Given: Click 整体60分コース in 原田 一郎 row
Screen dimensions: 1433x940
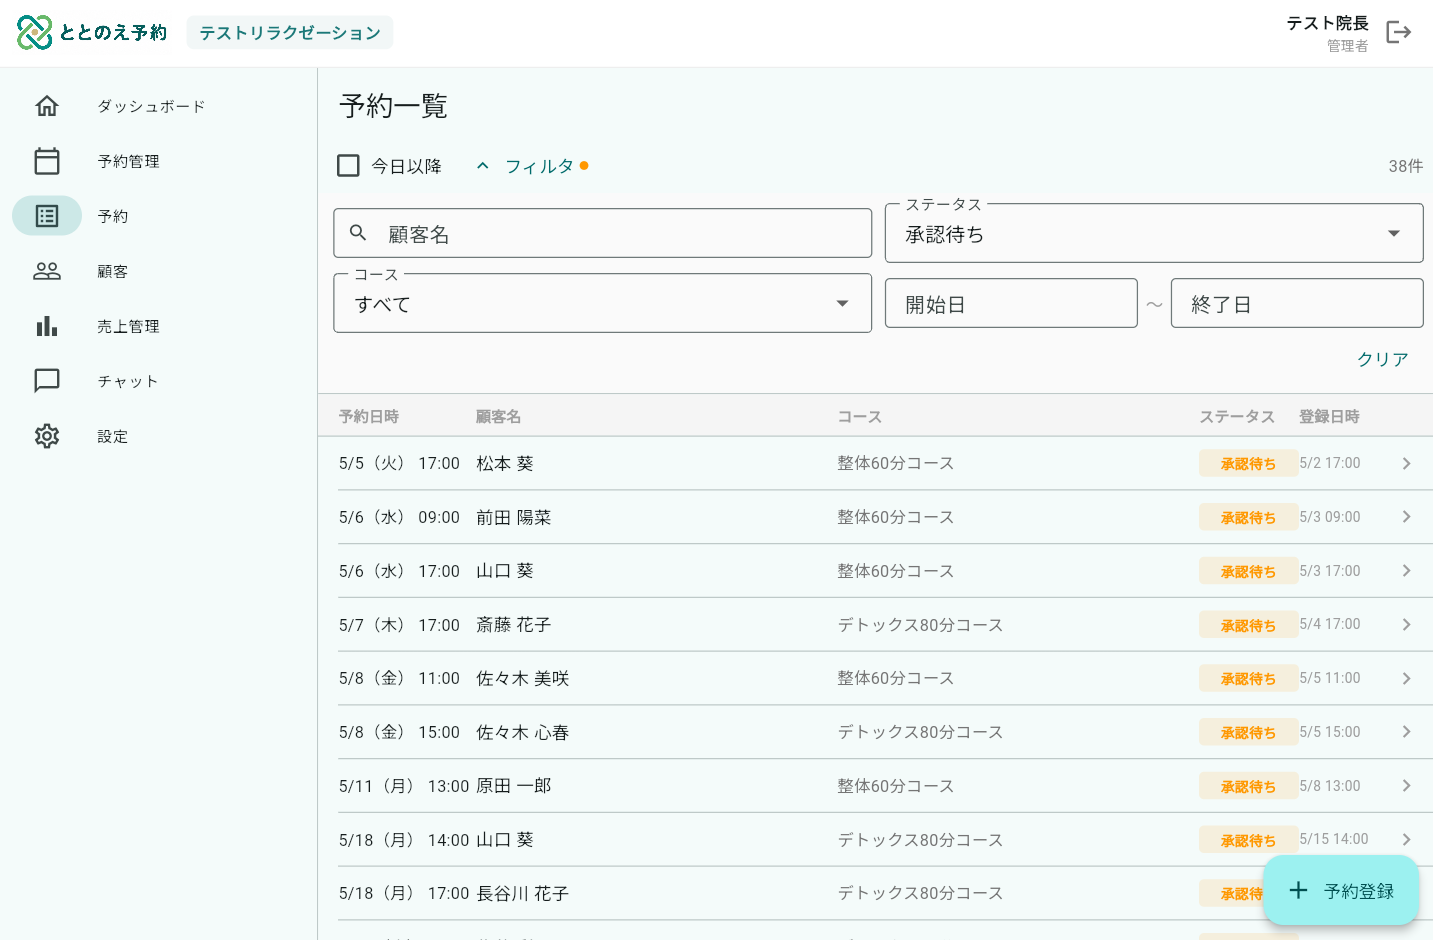Looking at the screenshot, I should (896, 786).
